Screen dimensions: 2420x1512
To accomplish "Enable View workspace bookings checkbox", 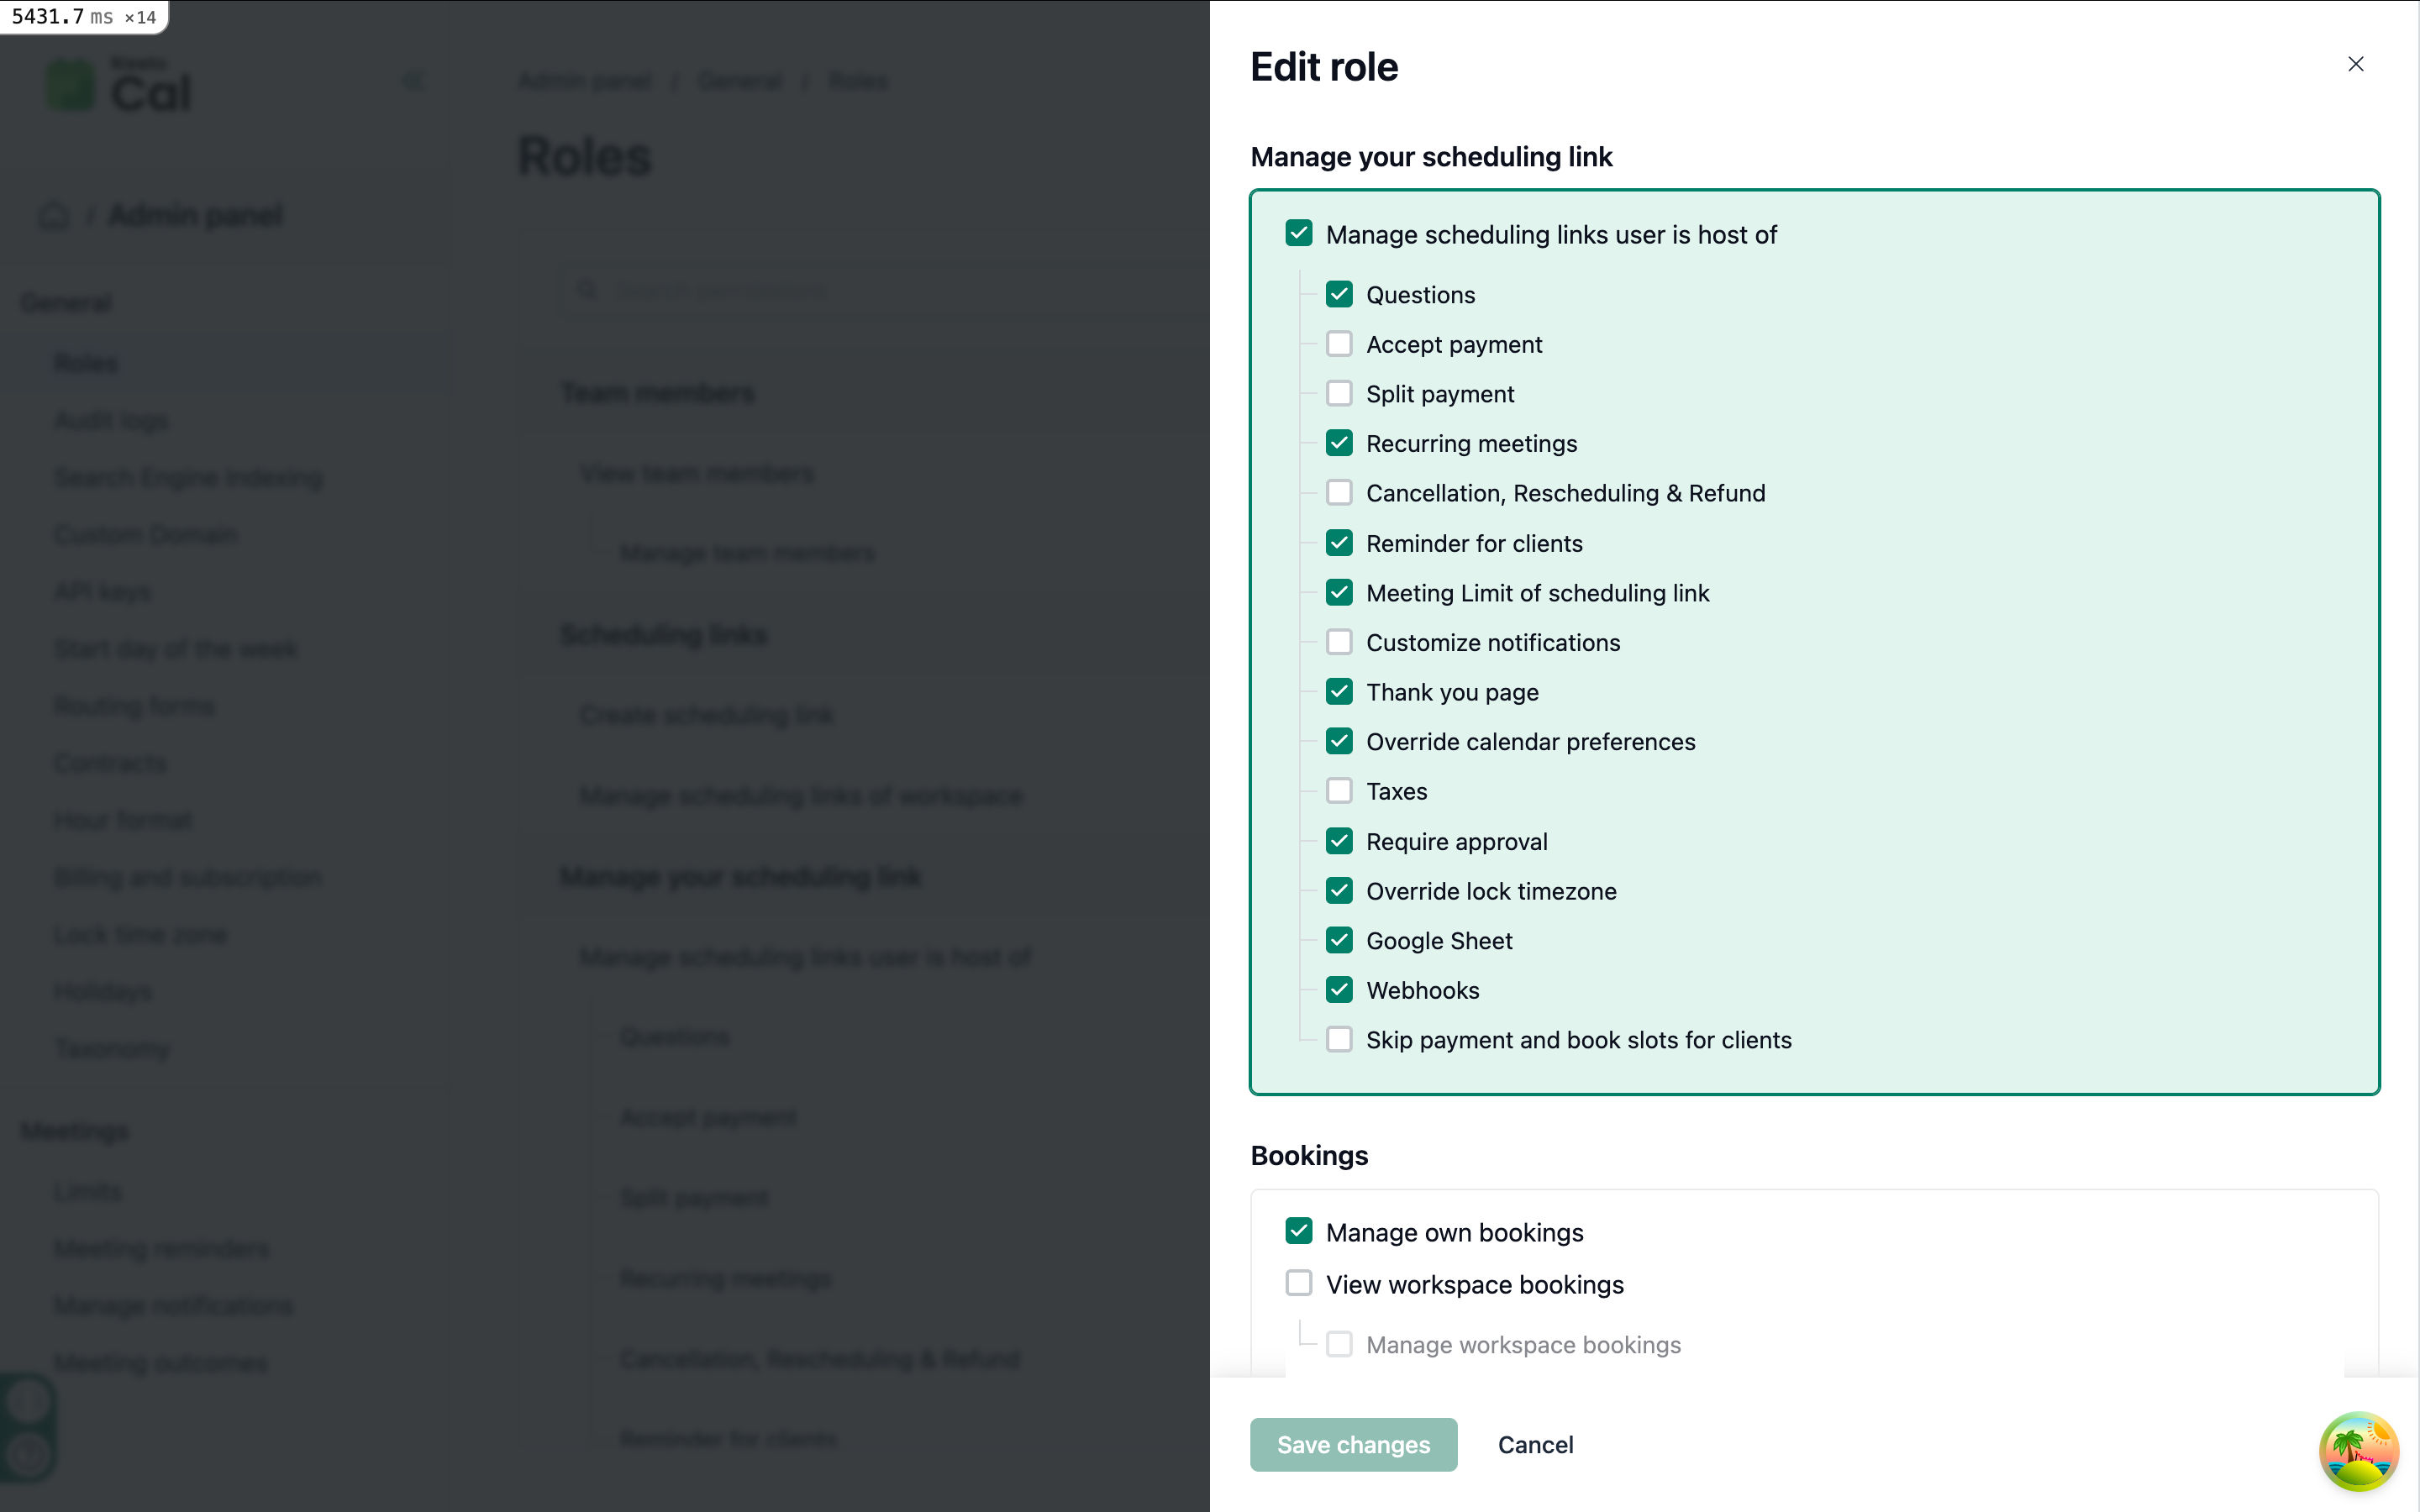I will click(x=1298, y=1283).
